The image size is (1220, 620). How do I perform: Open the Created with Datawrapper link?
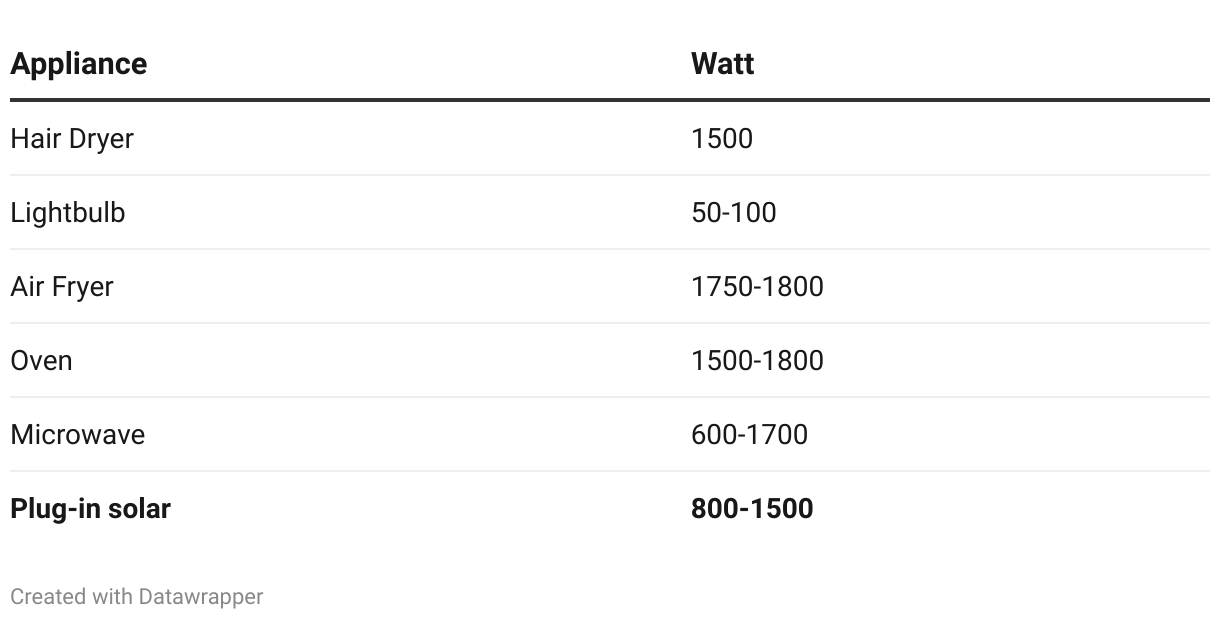(x=137, y=597)
